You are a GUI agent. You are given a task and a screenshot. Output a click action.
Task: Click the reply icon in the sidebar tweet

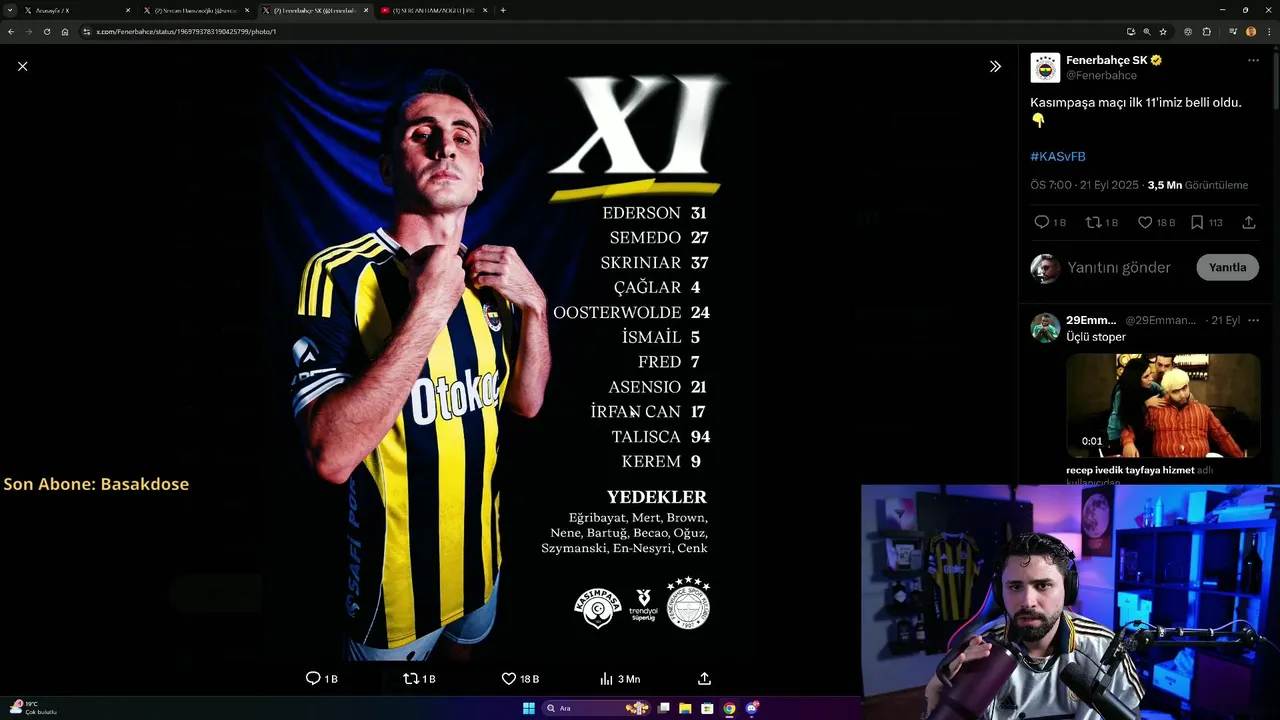click(1041, 222)
